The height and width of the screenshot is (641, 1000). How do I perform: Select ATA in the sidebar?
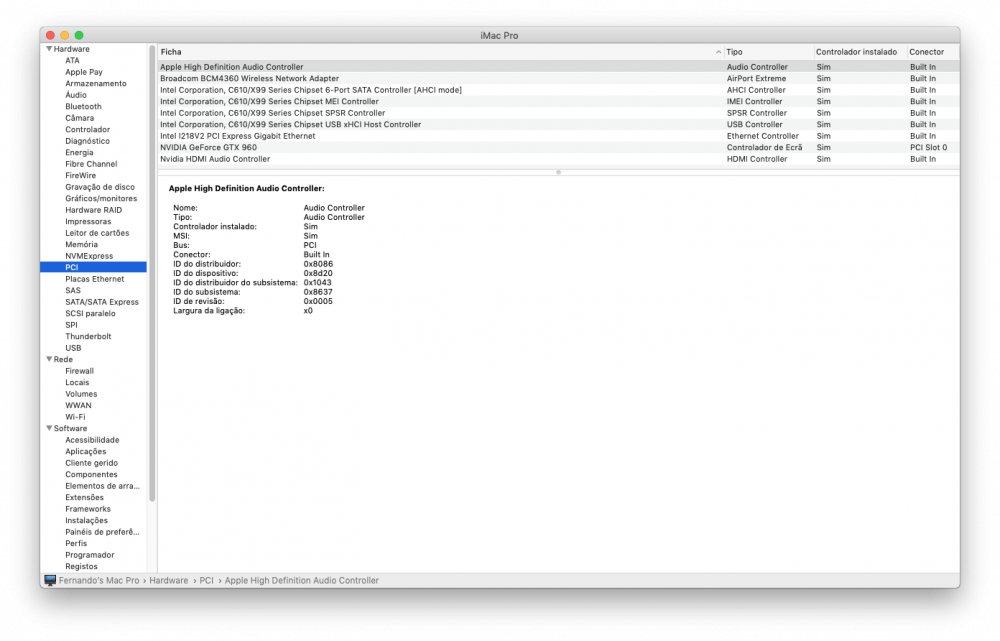coord(72,61)
